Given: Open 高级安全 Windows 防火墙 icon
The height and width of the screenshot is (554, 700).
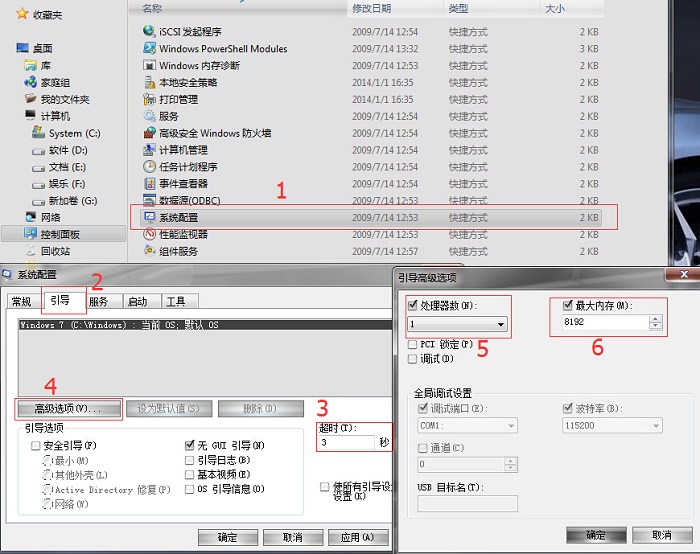Looking at the screenshot, I should [149, 133].
